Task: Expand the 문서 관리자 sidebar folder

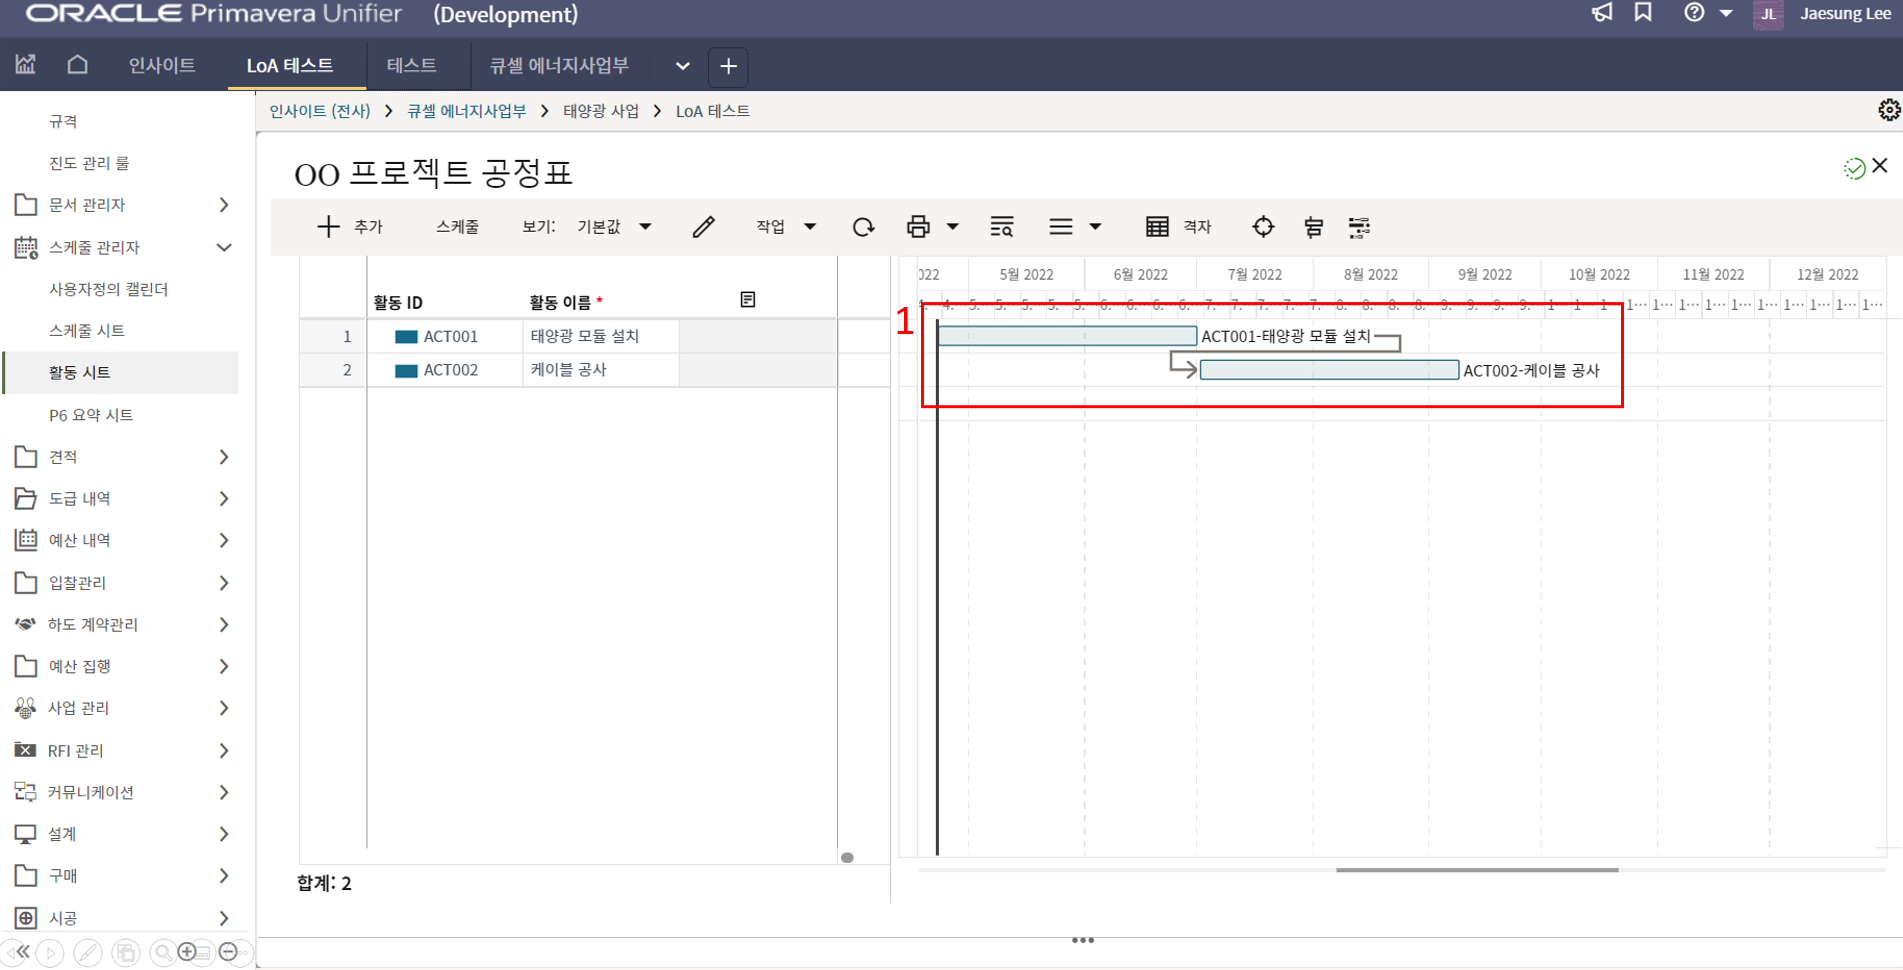Action: (x=224, y=205)
